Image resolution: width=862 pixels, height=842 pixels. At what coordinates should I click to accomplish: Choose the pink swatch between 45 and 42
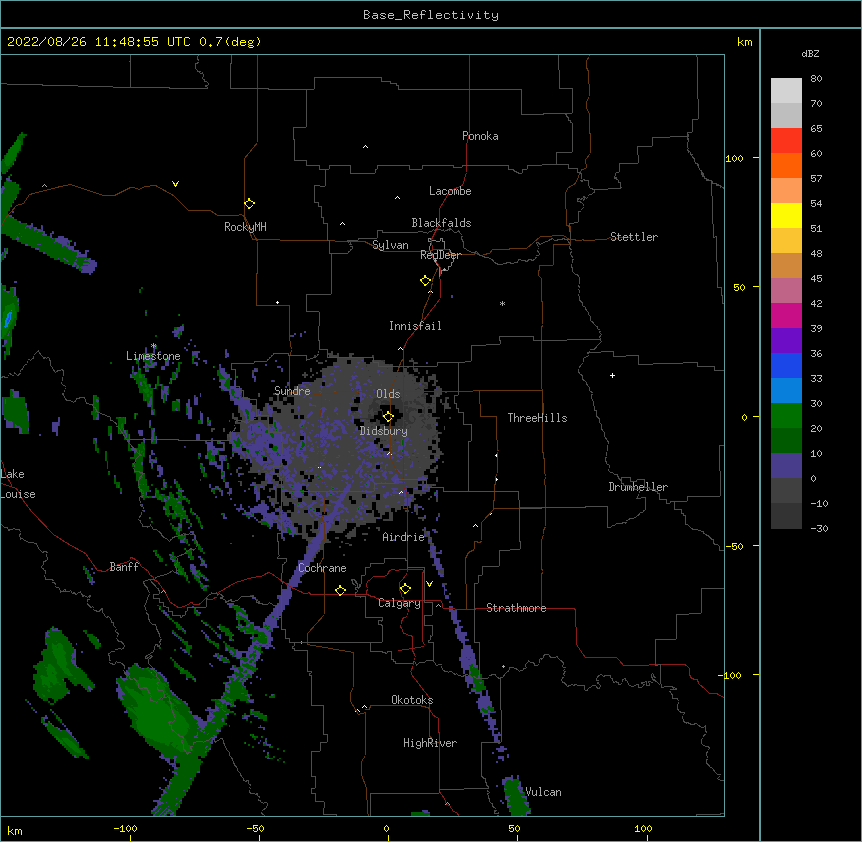[786, 290]
